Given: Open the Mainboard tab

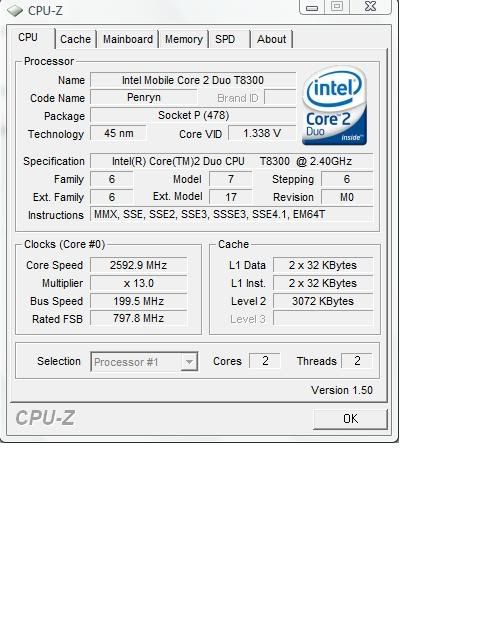Looking at the screenshot, I should (128, 39).
